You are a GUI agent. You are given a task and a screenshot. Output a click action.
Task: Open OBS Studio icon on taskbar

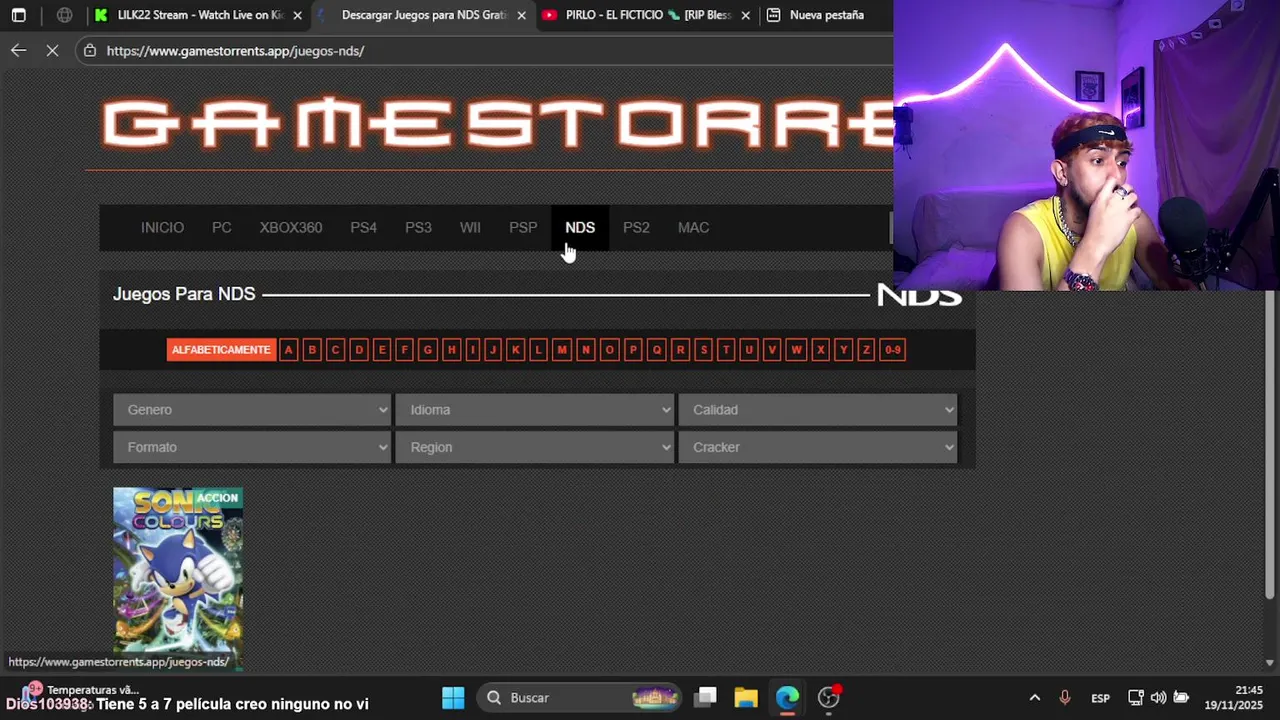pos(829,697)
